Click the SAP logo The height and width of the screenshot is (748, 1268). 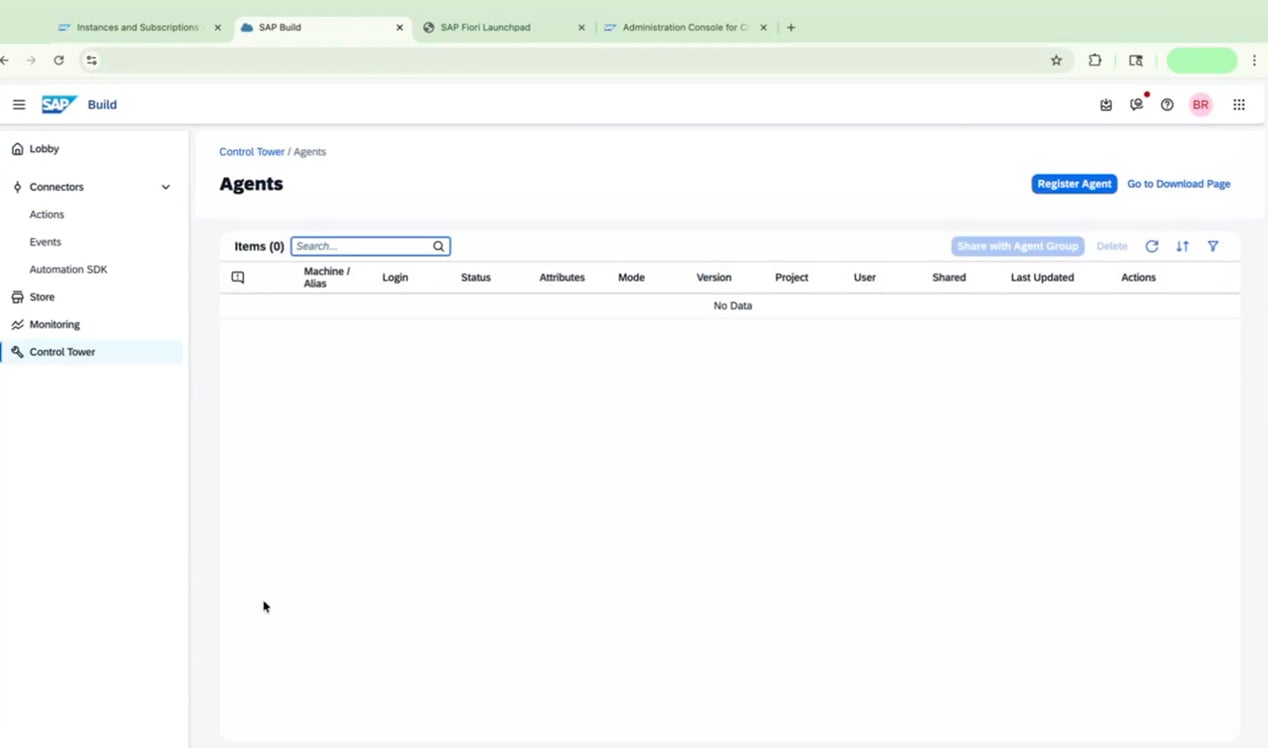click(59, 104)
